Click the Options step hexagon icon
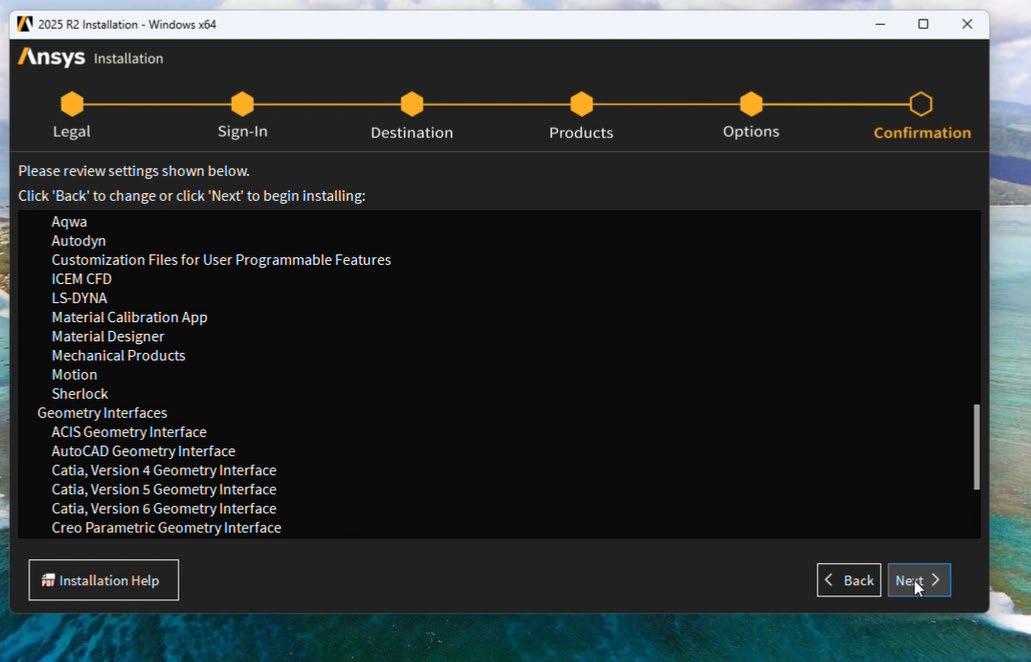 (x=751, y=104)
